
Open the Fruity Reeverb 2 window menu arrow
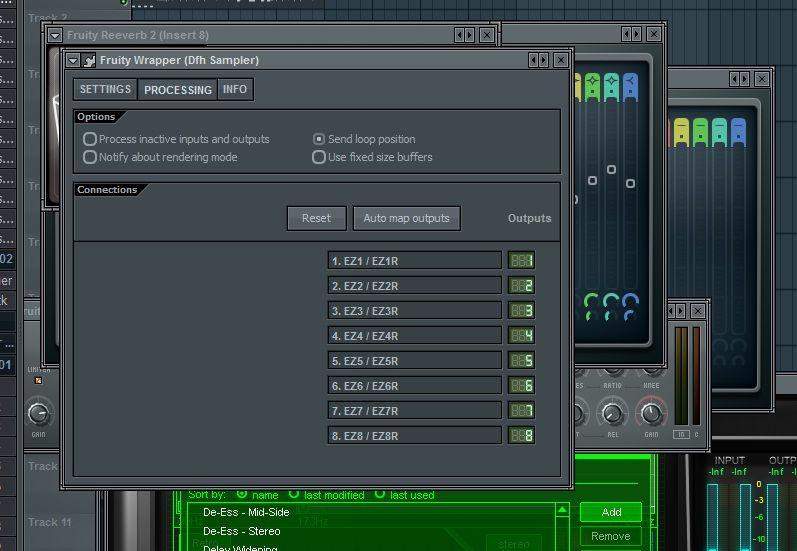(56, 35)
